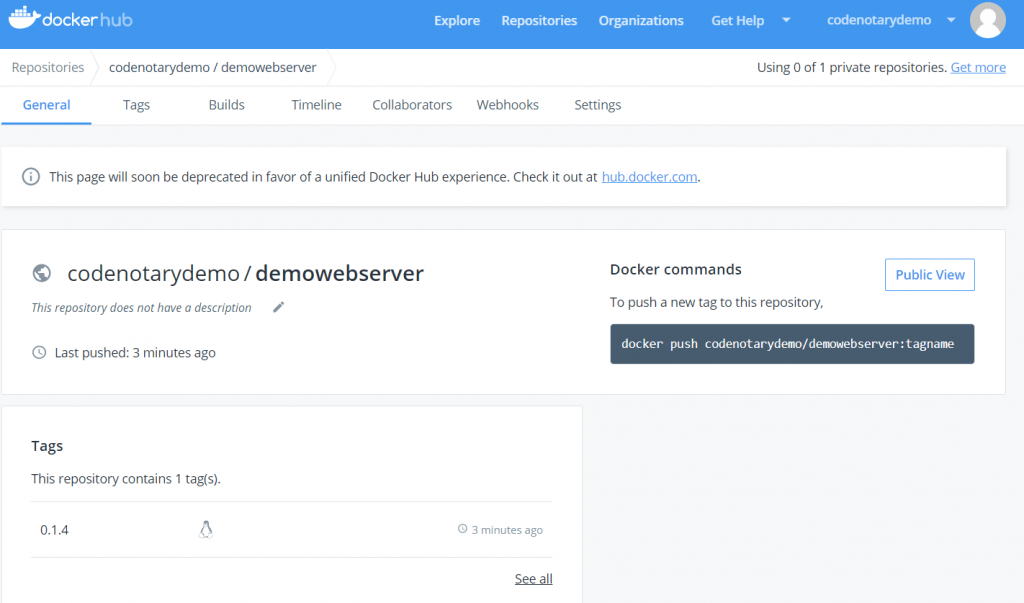Open the hub.docker.com link
1024x603 pixels.
[649, 177]
